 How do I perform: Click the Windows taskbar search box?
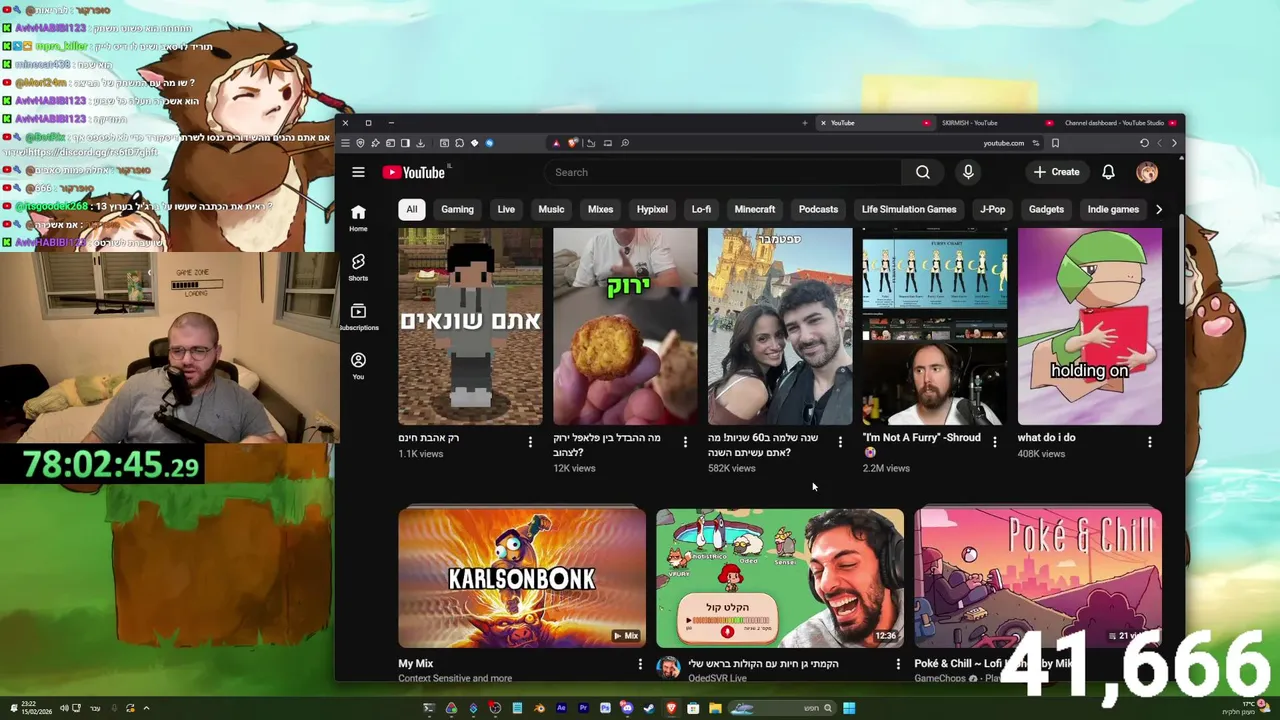point(783,708)
